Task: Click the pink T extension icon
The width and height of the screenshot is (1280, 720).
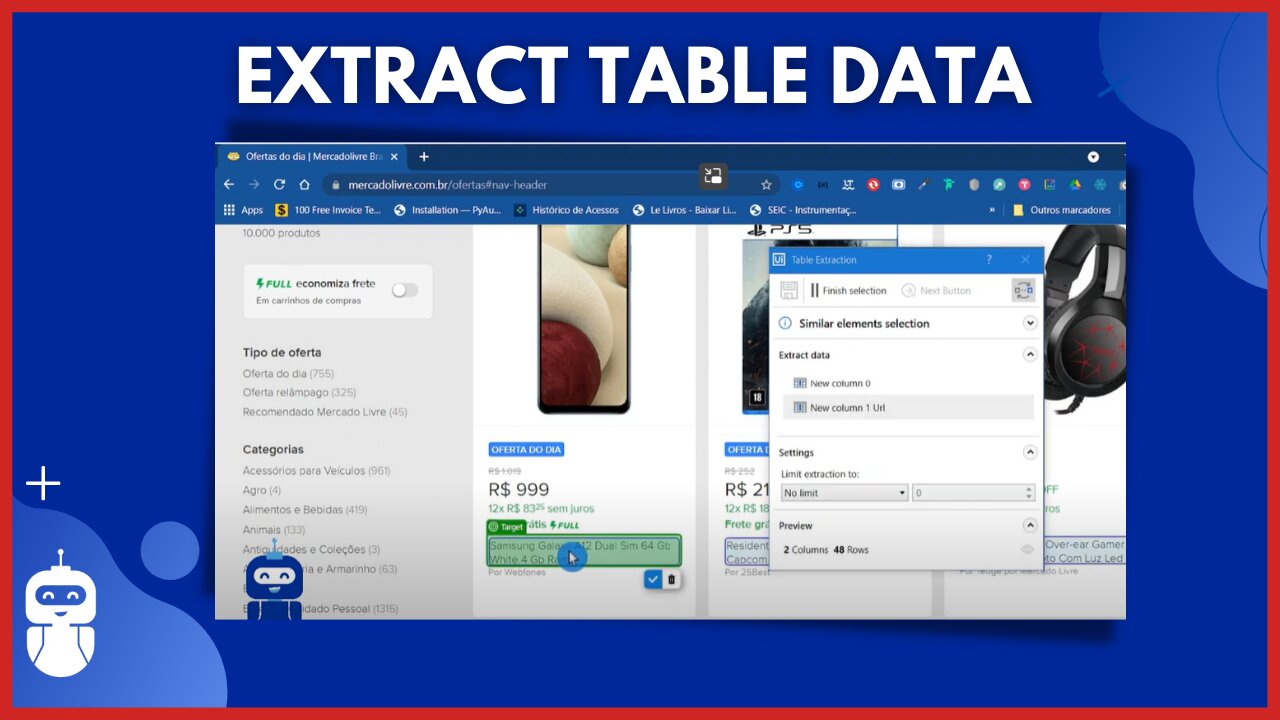Action: [1024, 185]
